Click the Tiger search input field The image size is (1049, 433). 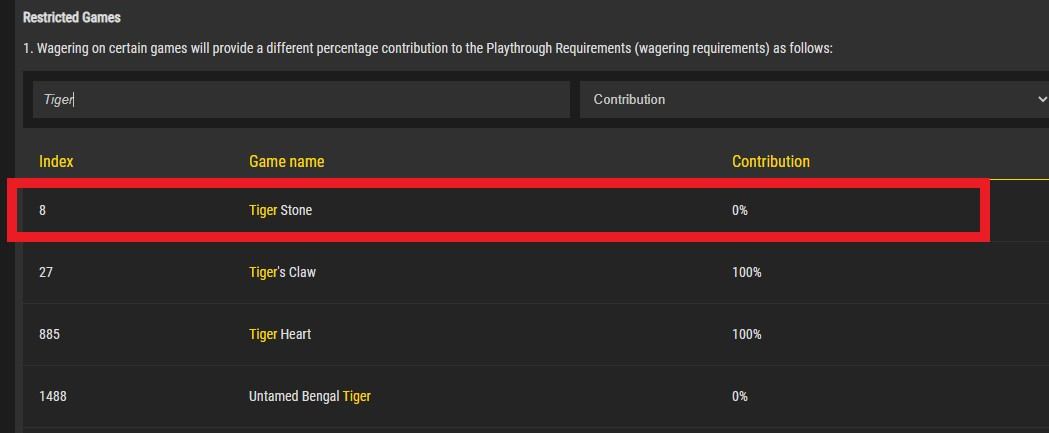(300, 100)
